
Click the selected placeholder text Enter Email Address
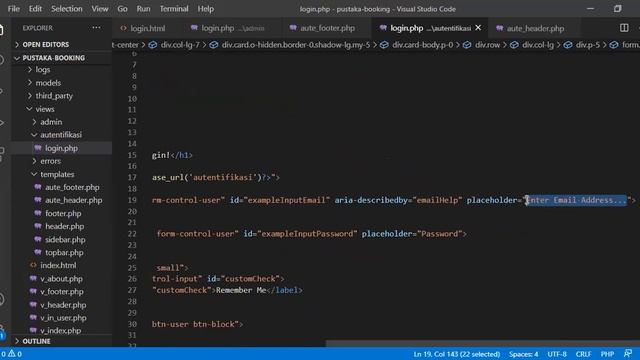coord(576,200)
